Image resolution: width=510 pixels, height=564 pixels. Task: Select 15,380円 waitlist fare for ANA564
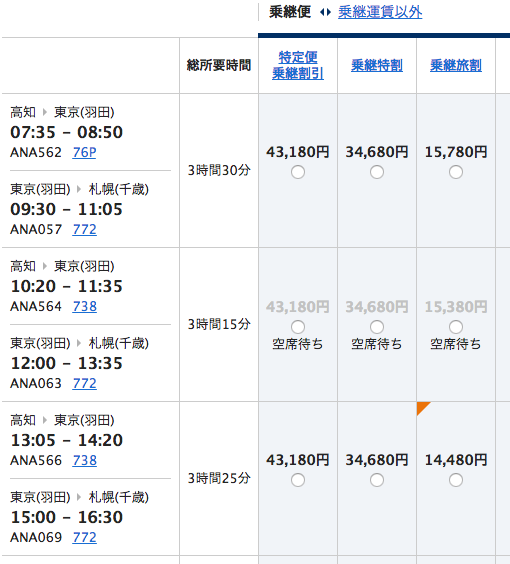pyautogui.click(x=456, y=327)
